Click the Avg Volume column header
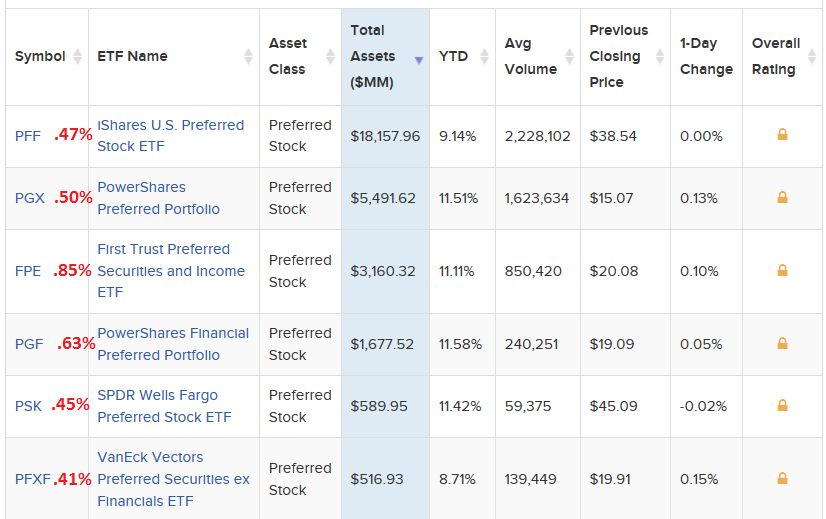826x519 pixels. 530,56
